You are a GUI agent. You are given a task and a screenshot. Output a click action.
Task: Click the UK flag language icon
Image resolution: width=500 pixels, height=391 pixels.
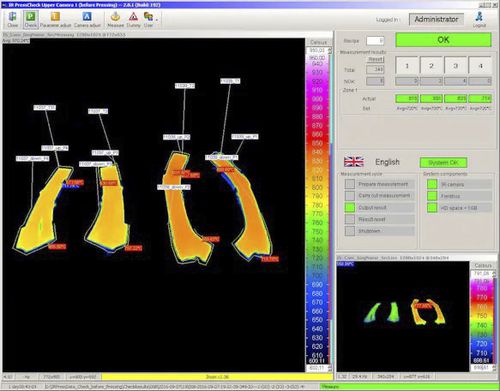(354, 162)
